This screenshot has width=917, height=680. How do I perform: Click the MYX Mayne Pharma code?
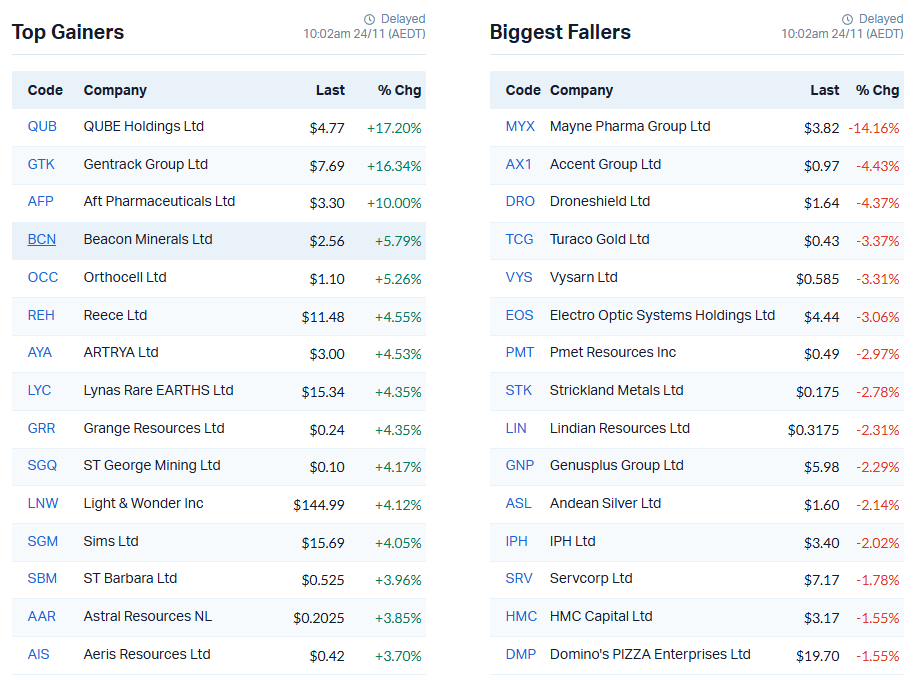click(520, 126)
